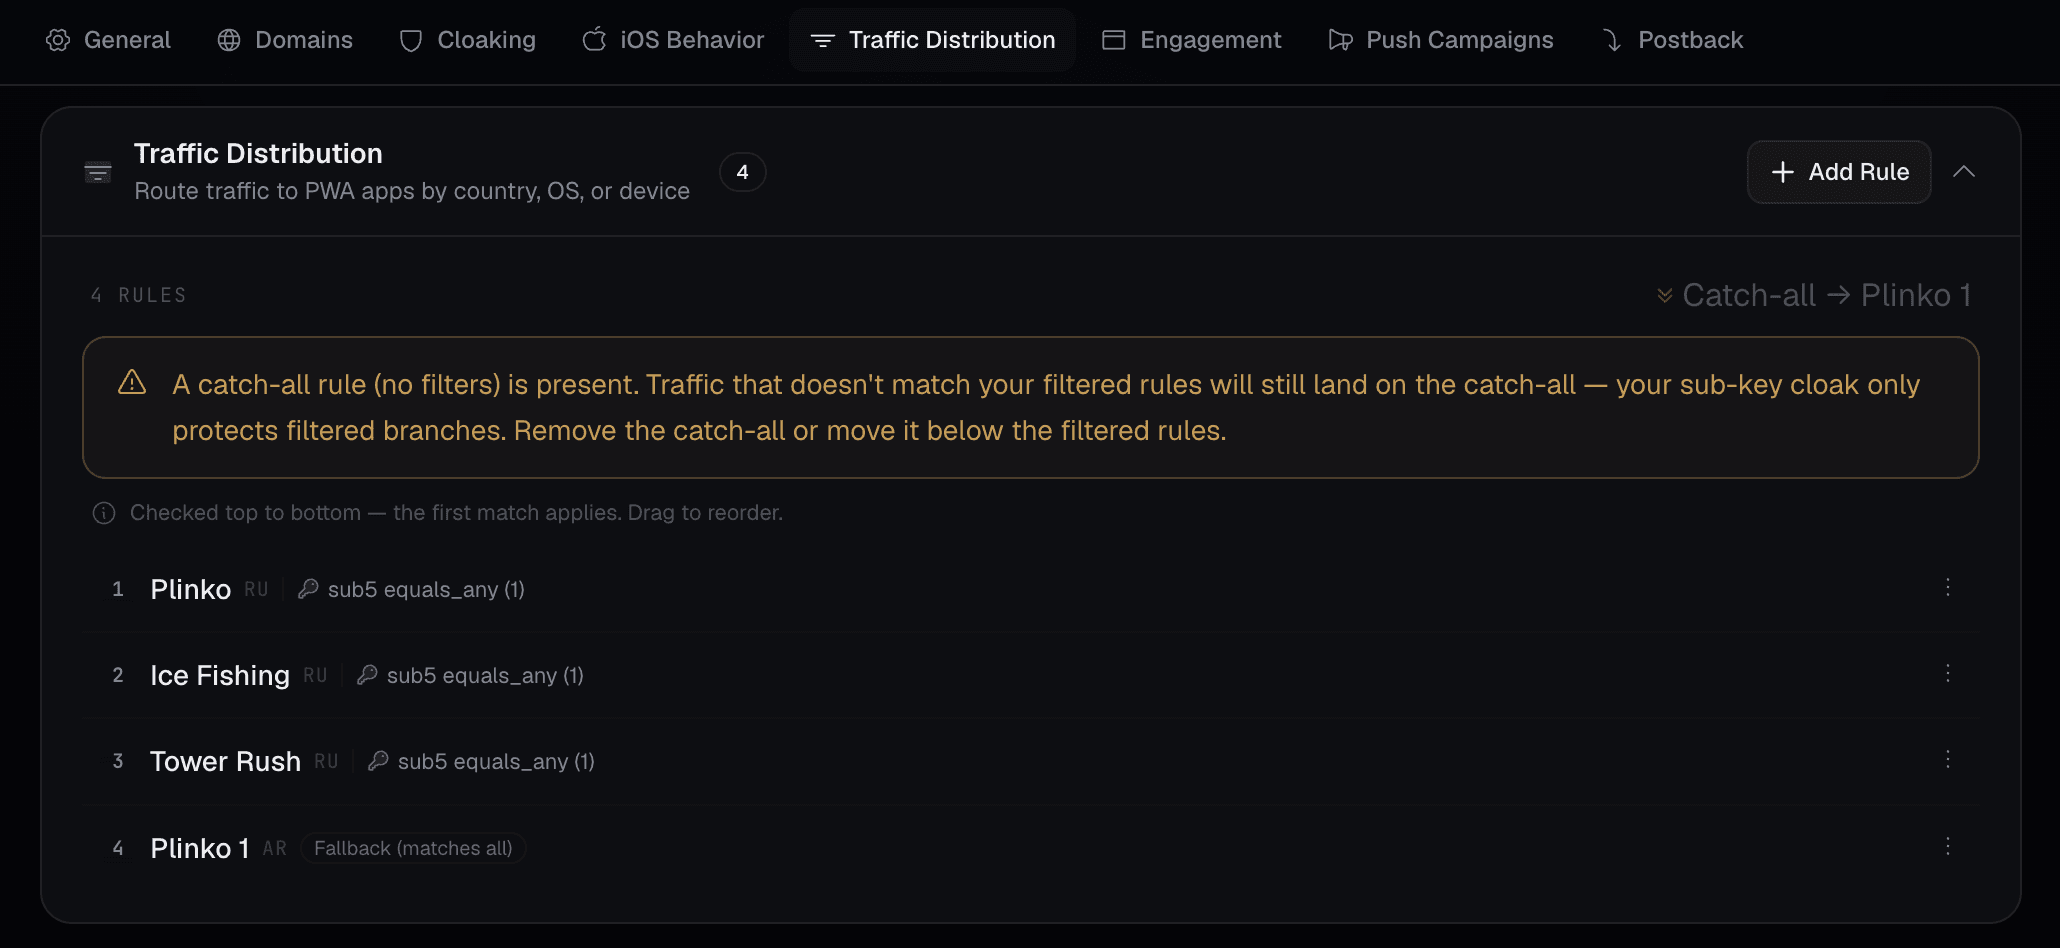The height and width of the screenshot is (948, 2060).
Task: Open the Push Campaigns tab
Action: [1440, 40]
